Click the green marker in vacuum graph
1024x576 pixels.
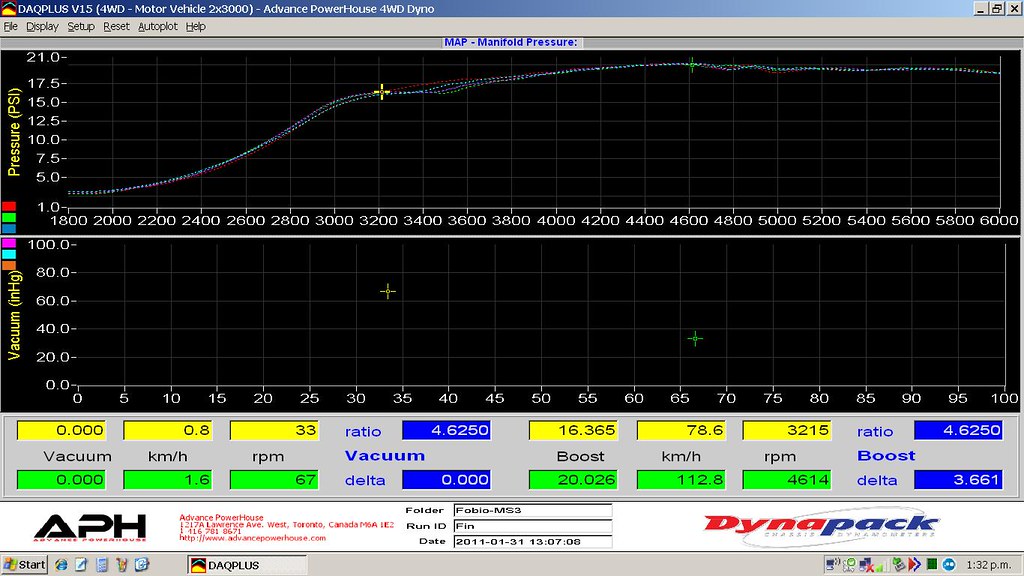tap(695, 338)
